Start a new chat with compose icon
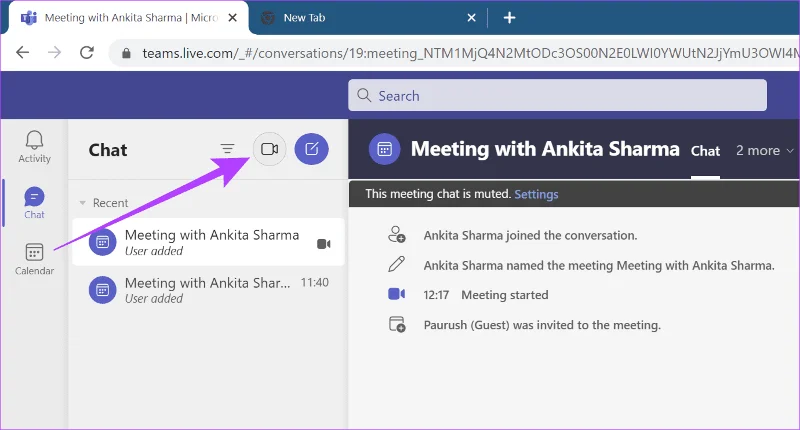800x430 pixels. (x=311, y=149)
